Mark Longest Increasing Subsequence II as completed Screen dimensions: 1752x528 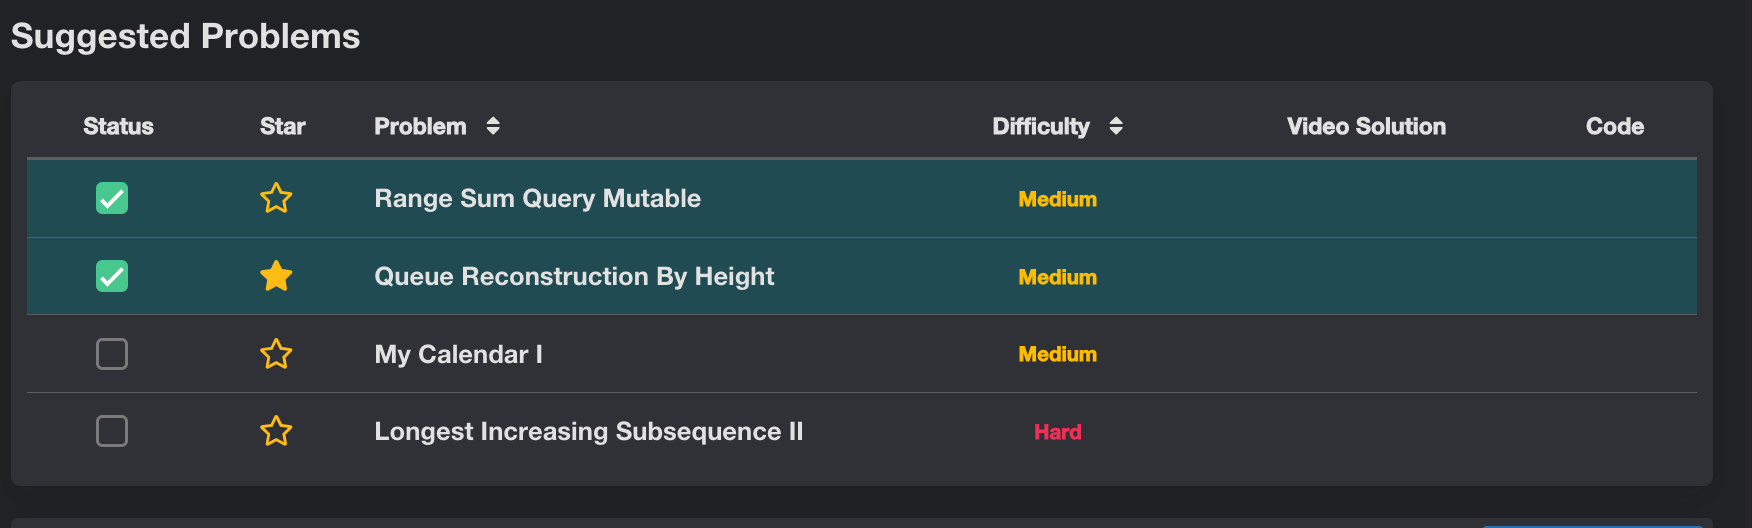click(x=112, y=431)
